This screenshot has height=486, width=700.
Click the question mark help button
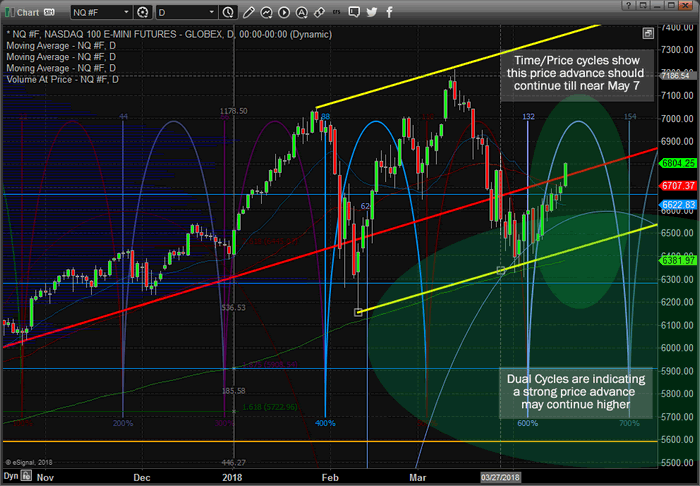[x=628, y=5]
